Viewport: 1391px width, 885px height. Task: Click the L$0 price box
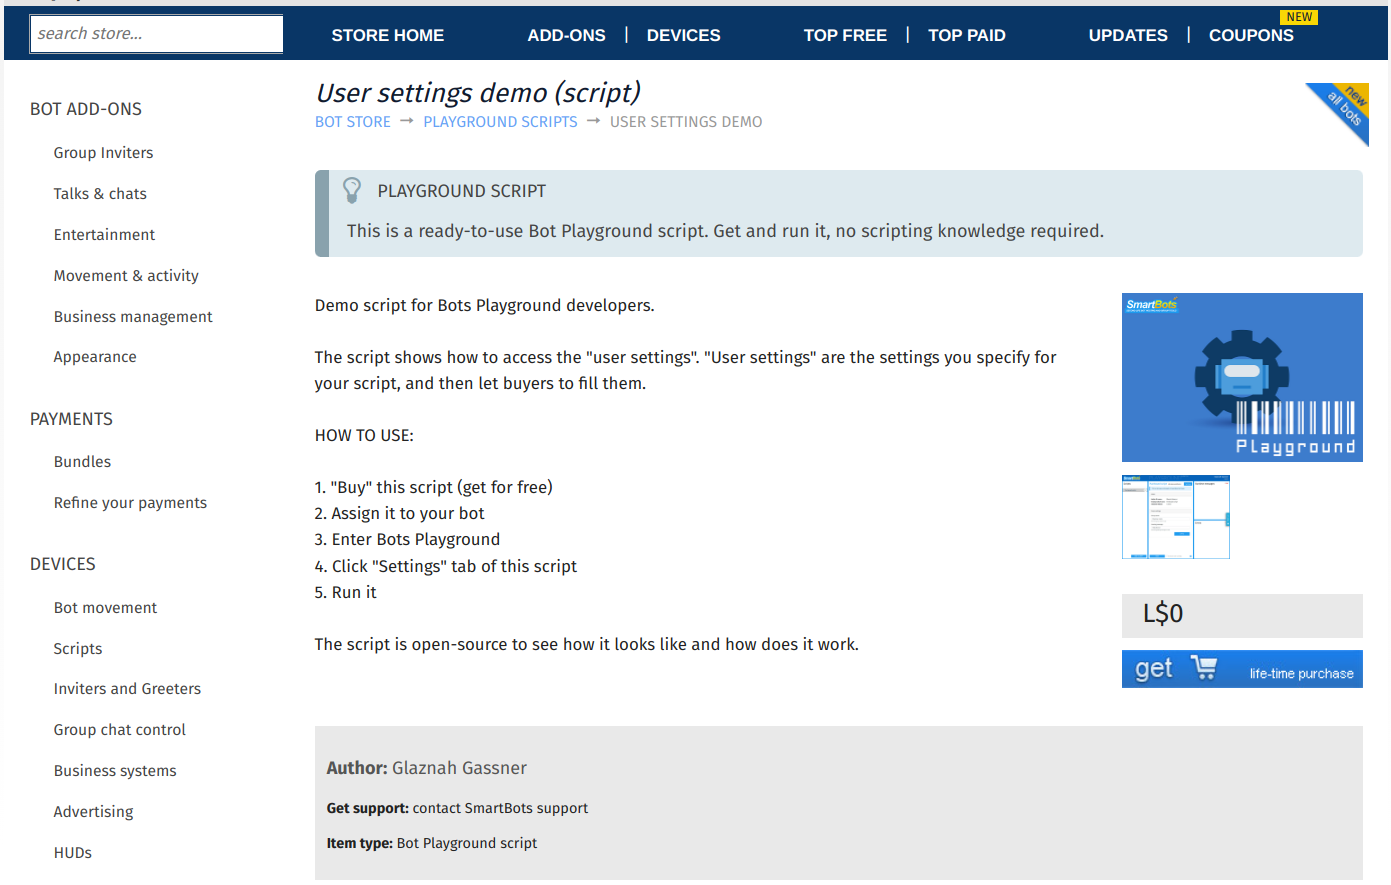click(x=1242, y=615)
